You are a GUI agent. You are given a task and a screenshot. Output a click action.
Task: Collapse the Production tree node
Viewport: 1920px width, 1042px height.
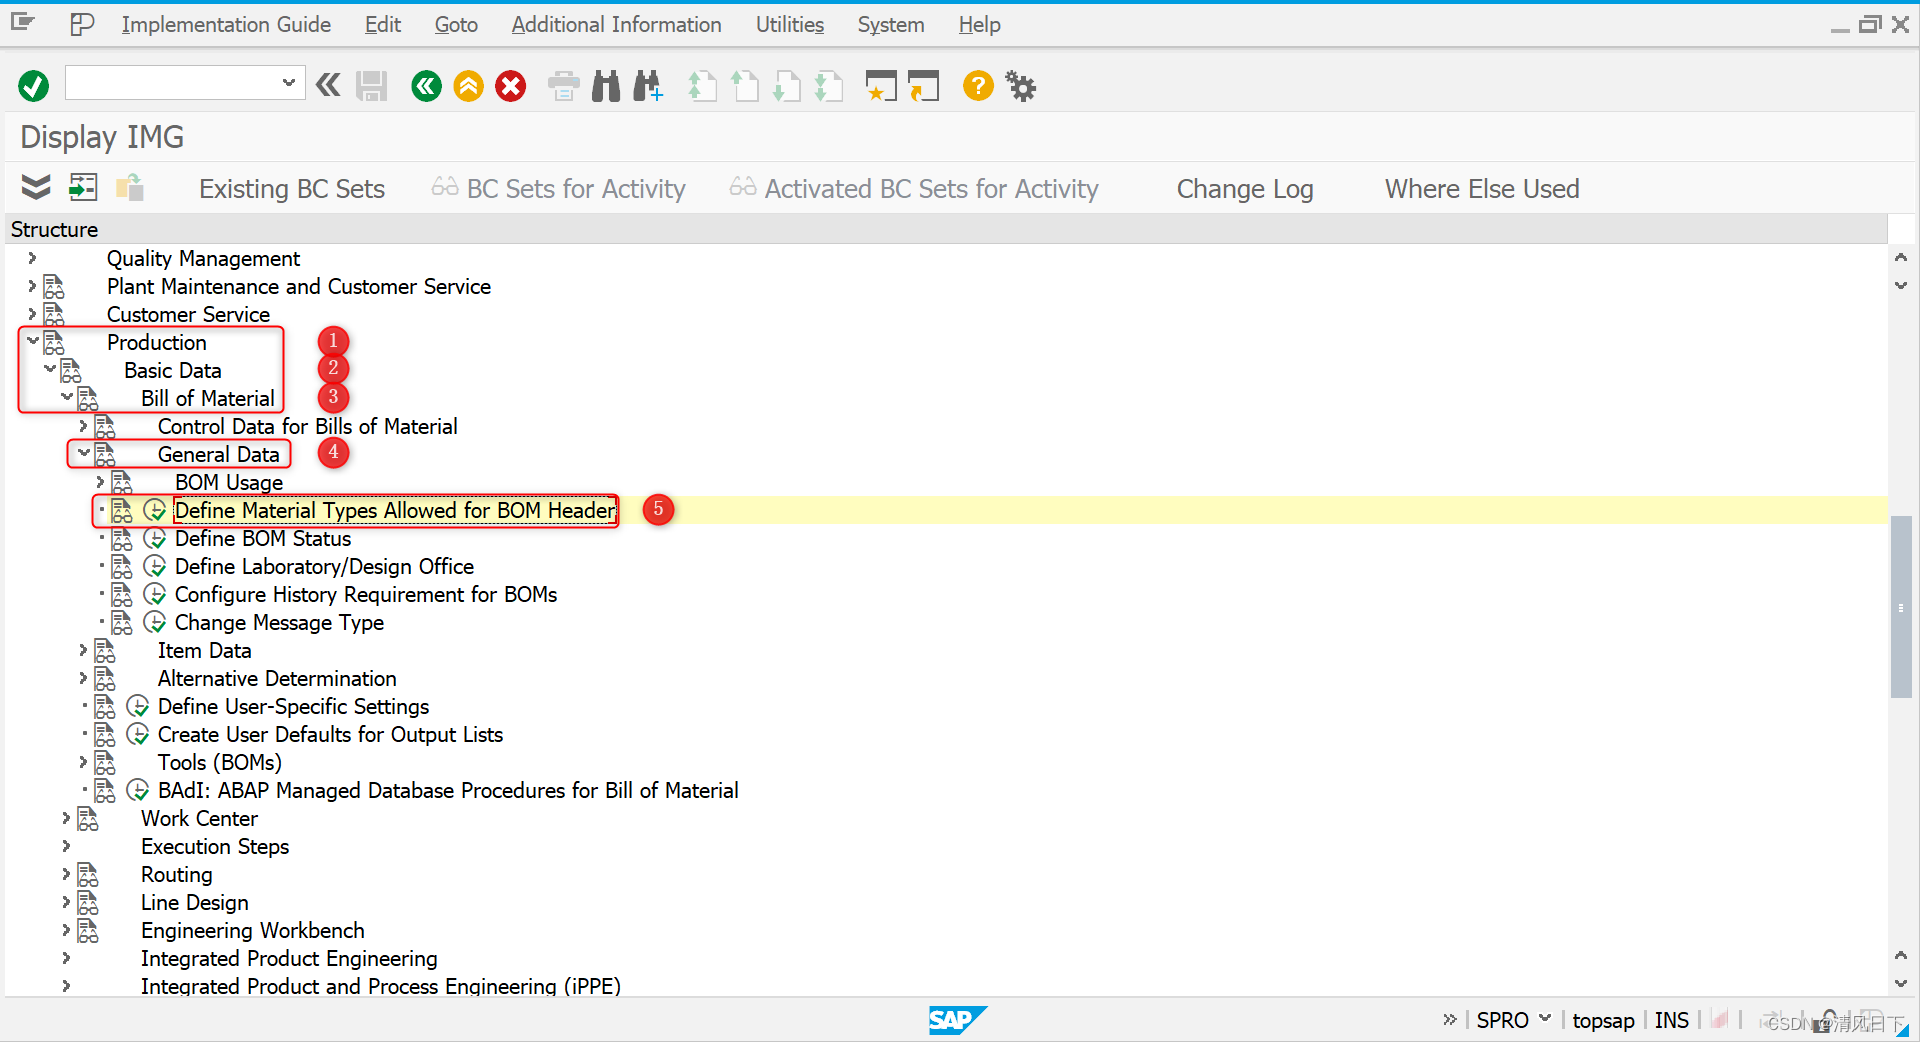(33, 341)
